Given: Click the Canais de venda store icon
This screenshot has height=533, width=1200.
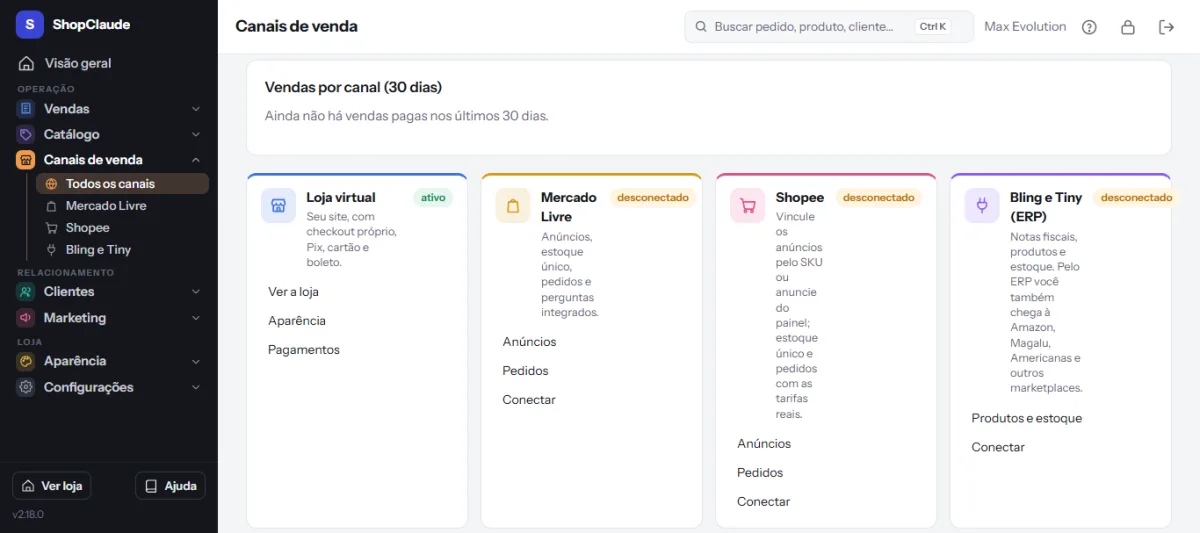Looking at the screenshot, I should point(26,160).
